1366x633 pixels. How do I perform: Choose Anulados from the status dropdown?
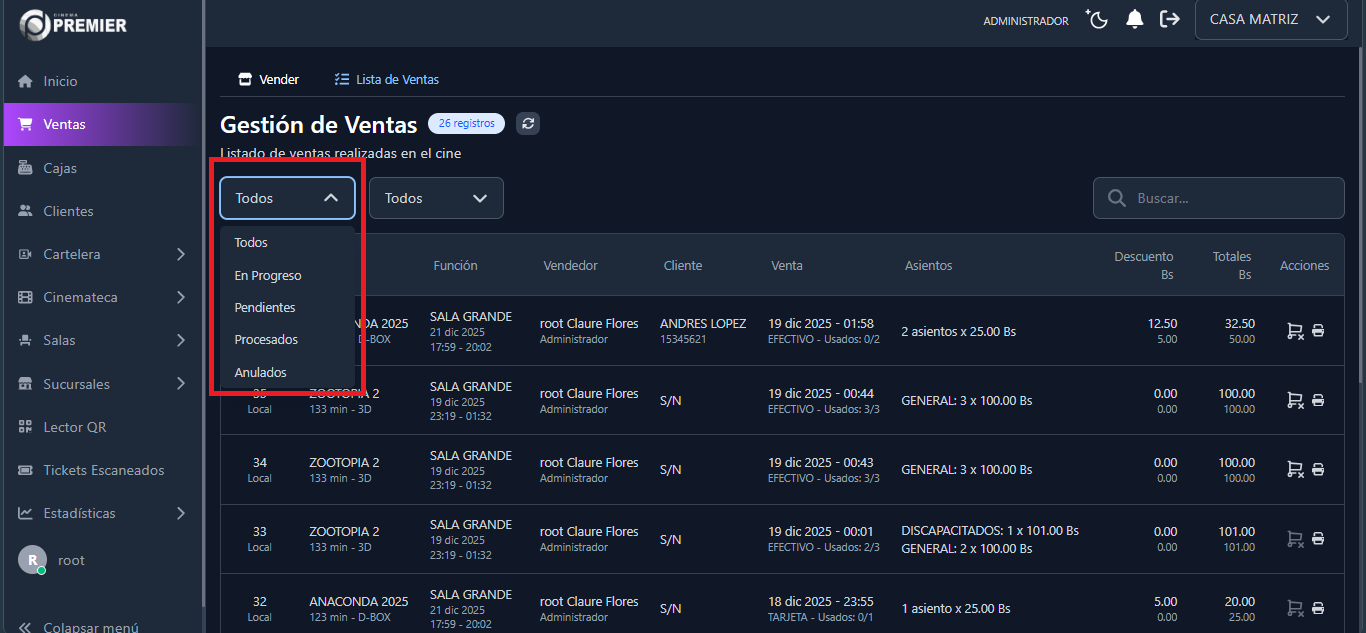pos(260,372)
